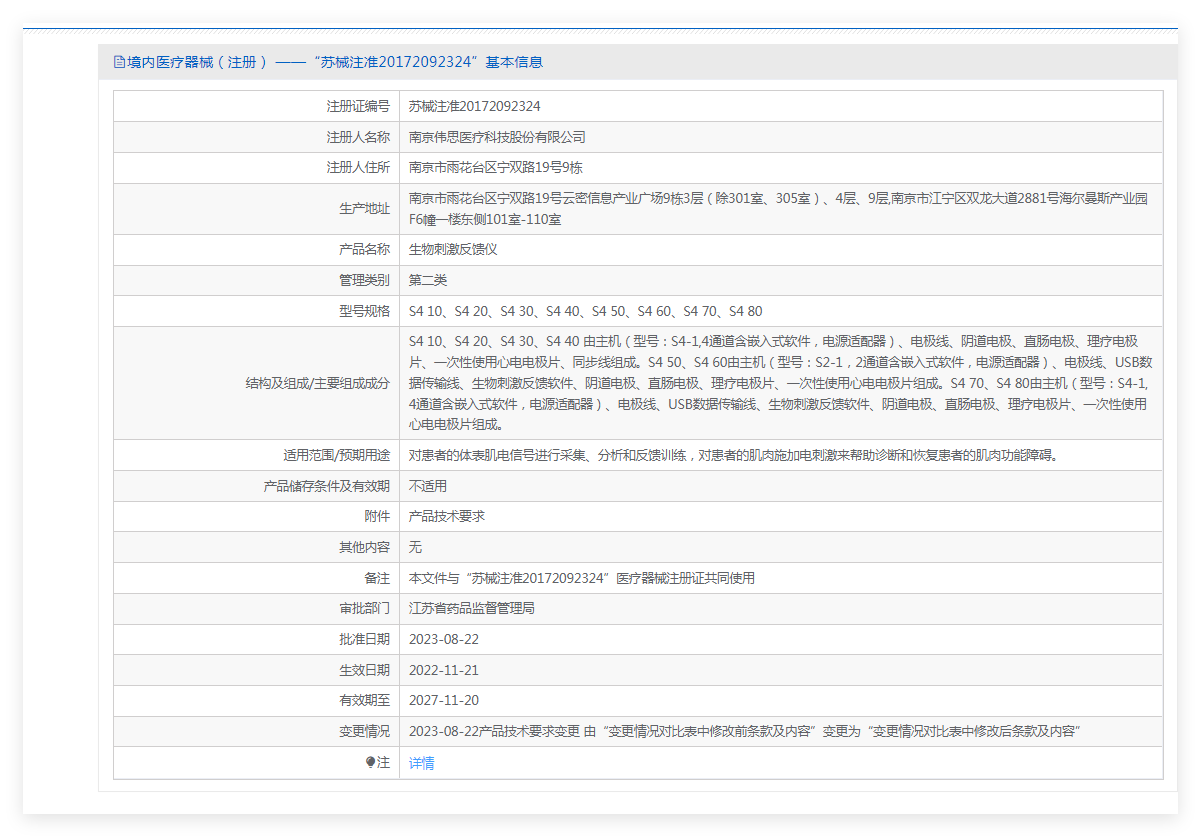Image resolution: width=1201 pixels, height=837 pixels.
Task: Select product name 生物刺激反馈仪
Action: (x=453, y=250)
